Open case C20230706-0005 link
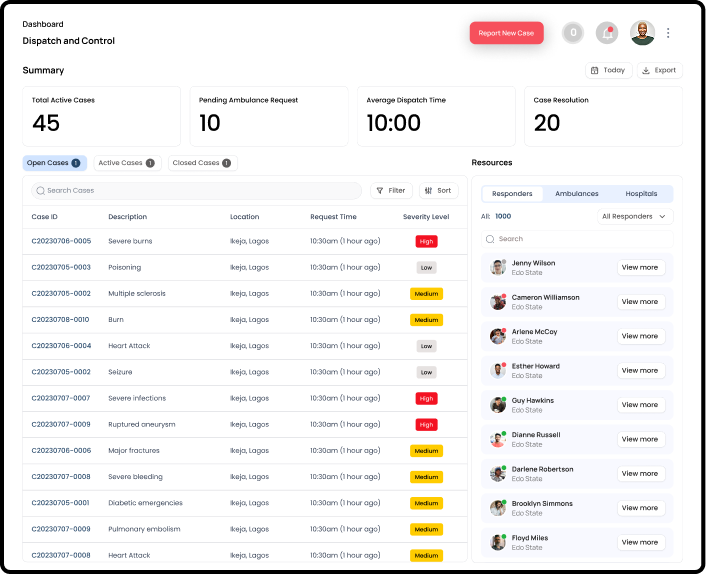The height and width of the screenshot is (574, 706). point(61,241)
